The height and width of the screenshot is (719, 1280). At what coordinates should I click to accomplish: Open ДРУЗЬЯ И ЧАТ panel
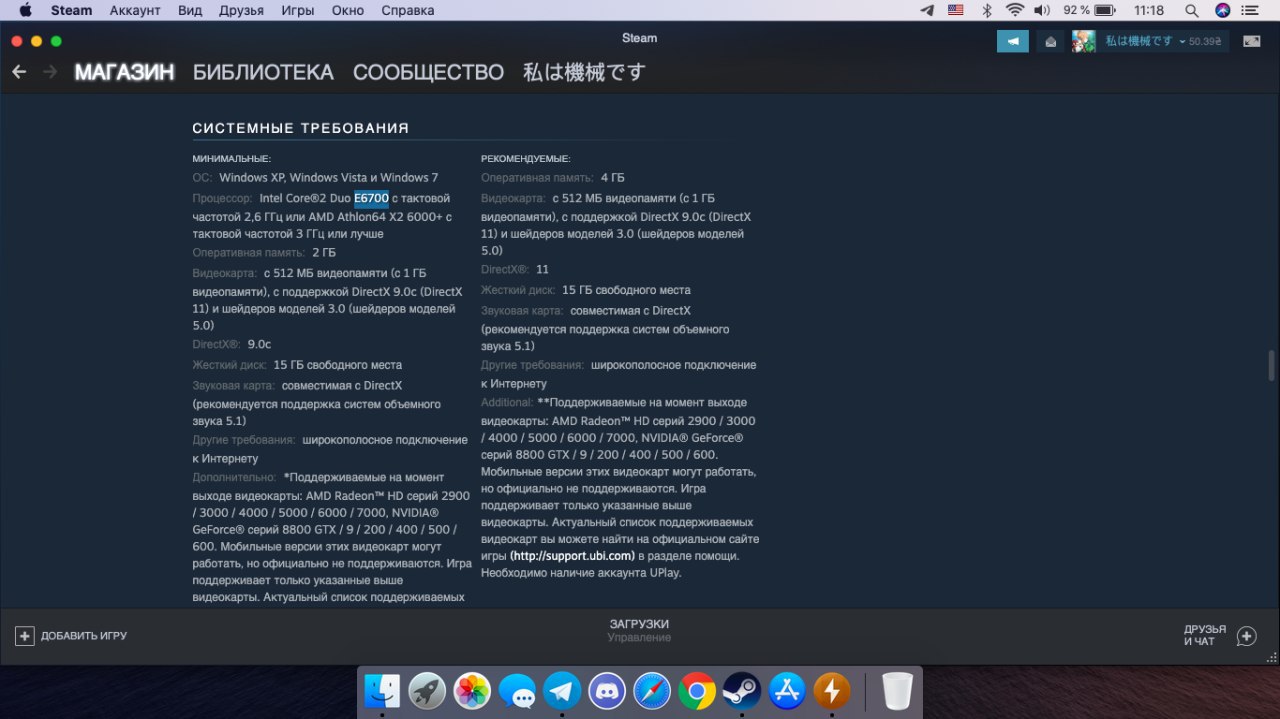[x=1205, y=636]
